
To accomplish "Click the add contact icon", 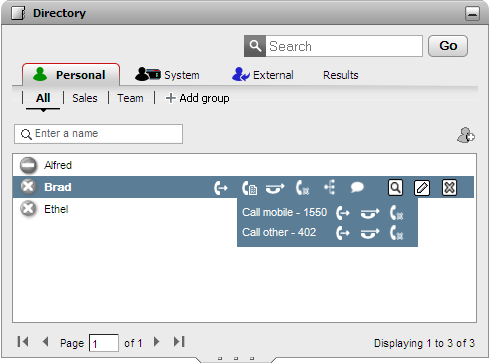I will [466, 135].
